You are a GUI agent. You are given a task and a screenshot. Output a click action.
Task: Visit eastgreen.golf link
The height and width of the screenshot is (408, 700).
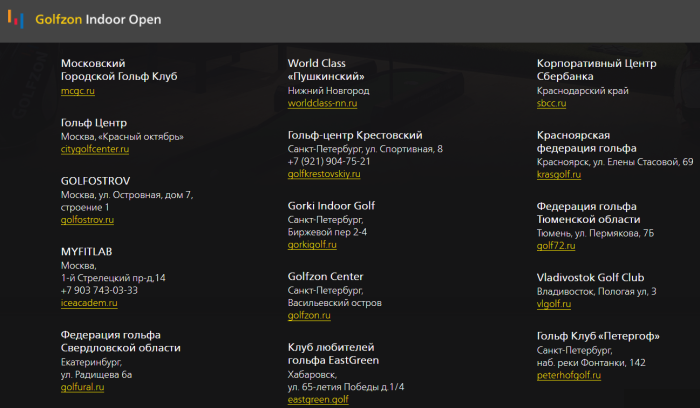(318, 400)
